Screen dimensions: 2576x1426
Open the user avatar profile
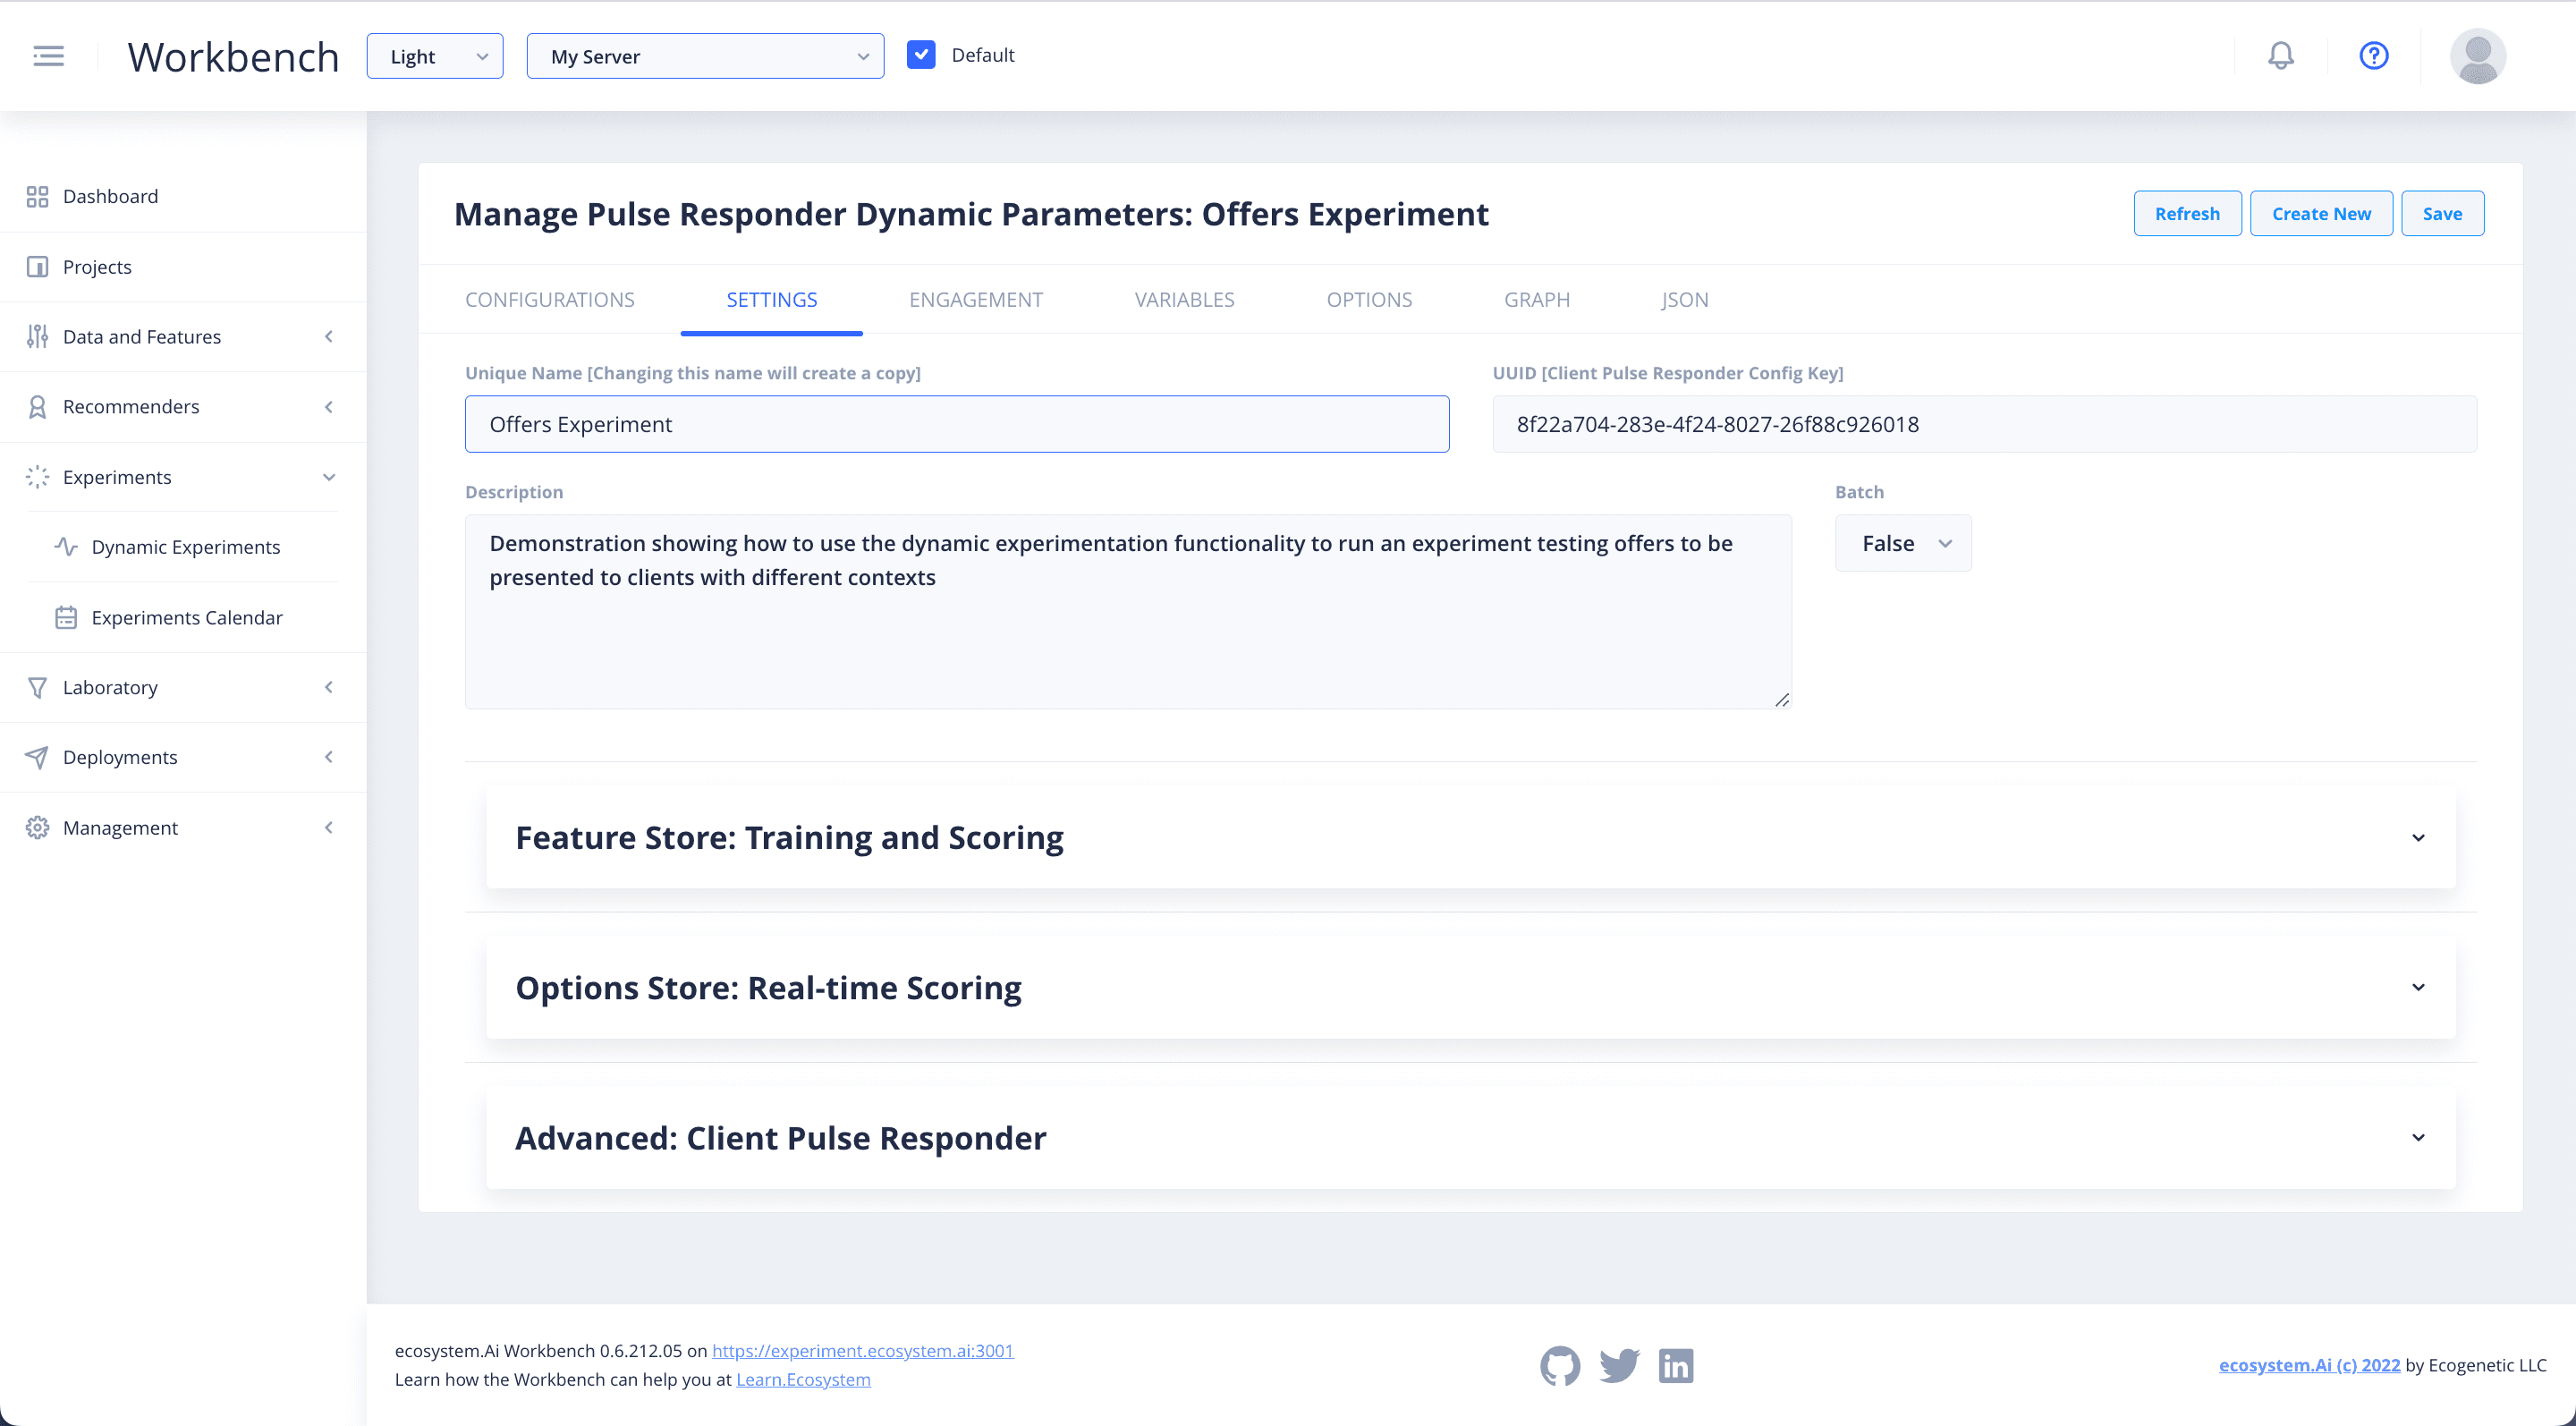[2477, 56]
